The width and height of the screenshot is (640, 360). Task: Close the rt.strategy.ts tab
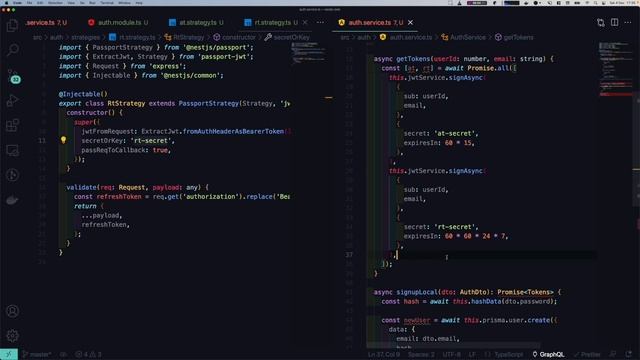305,22
